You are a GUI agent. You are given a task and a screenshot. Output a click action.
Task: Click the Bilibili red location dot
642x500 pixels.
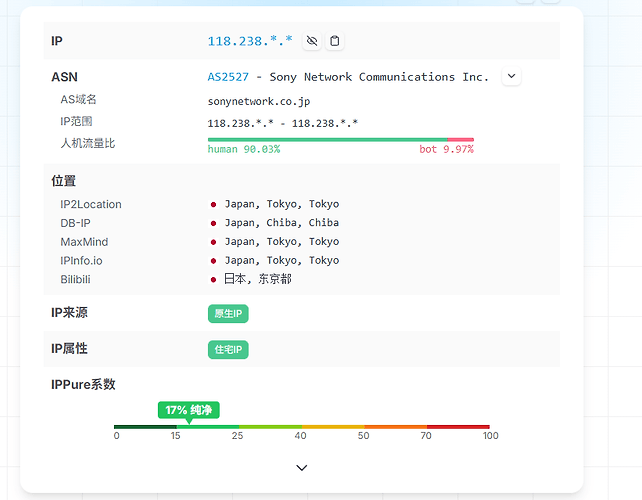tap(213, 280)
